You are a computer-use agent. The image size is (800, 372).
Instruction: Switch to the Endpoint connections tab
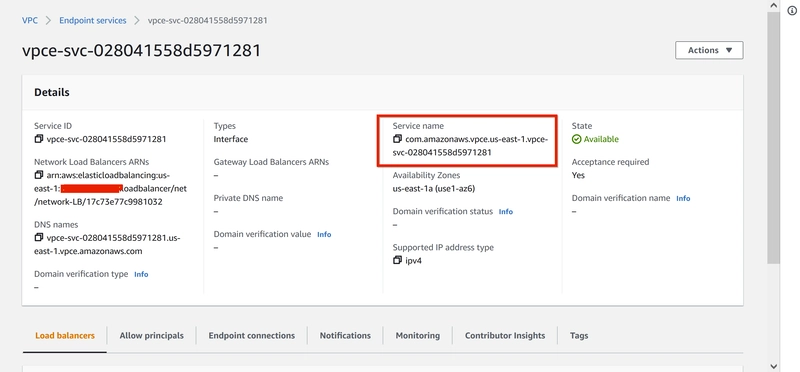coord(252,336)
